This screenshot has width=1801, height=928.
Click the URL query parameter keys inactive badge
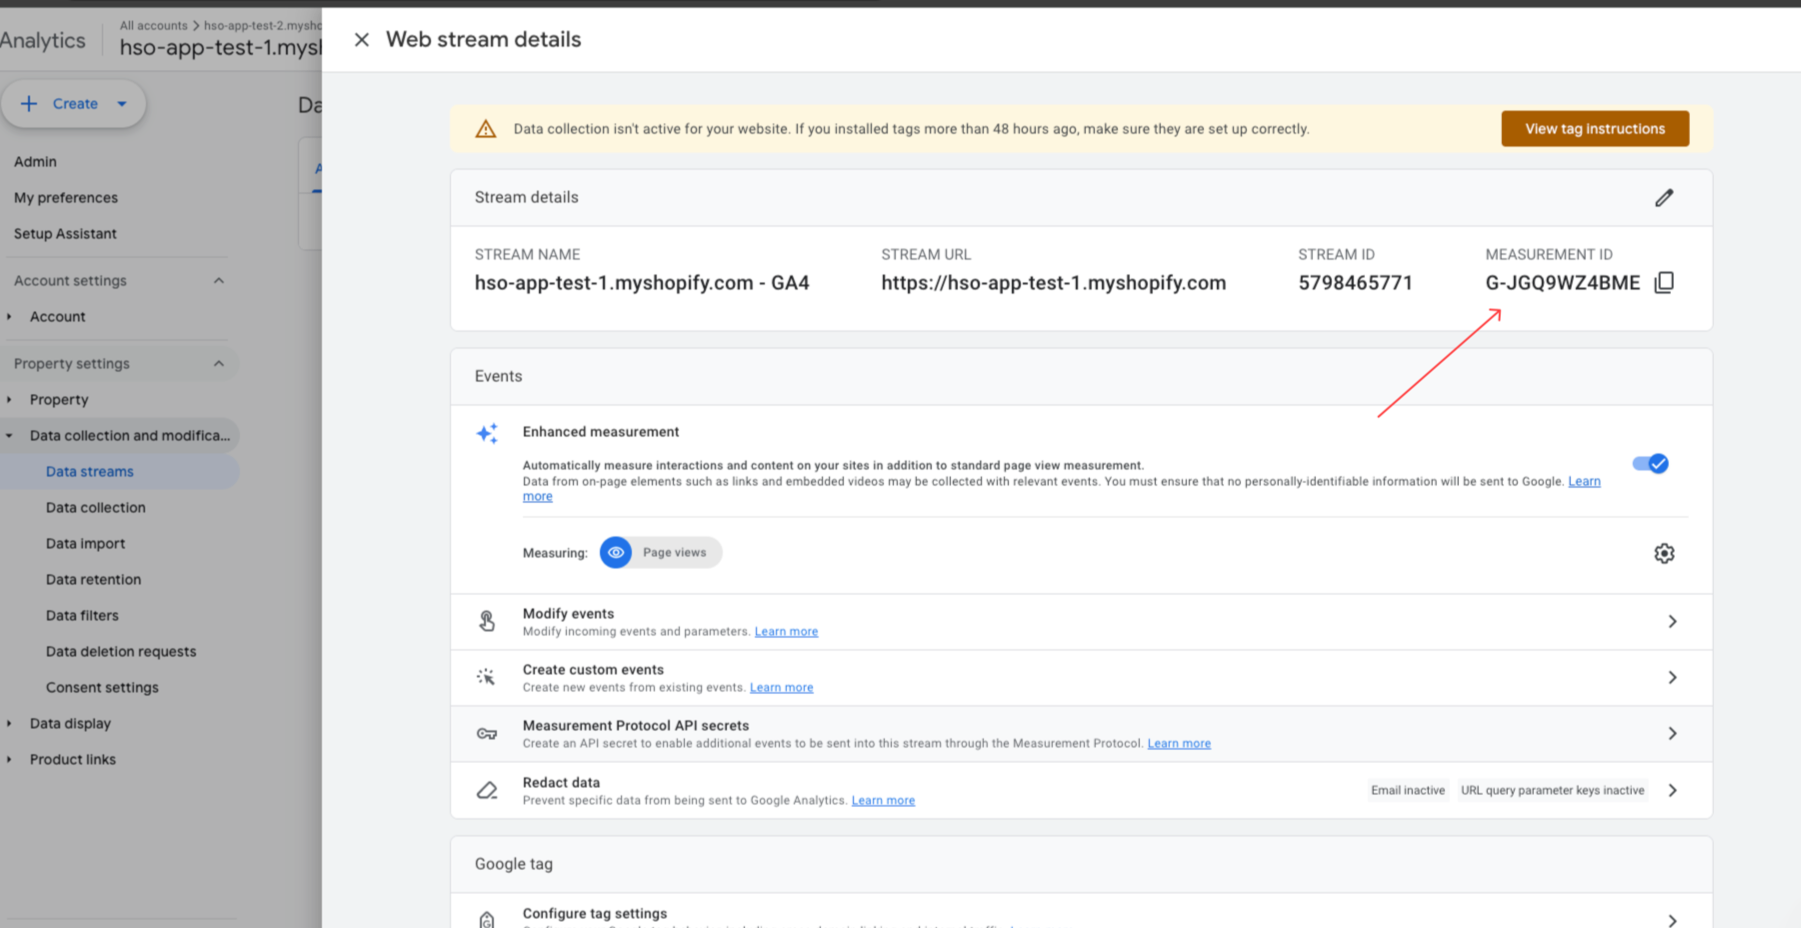1551,790
